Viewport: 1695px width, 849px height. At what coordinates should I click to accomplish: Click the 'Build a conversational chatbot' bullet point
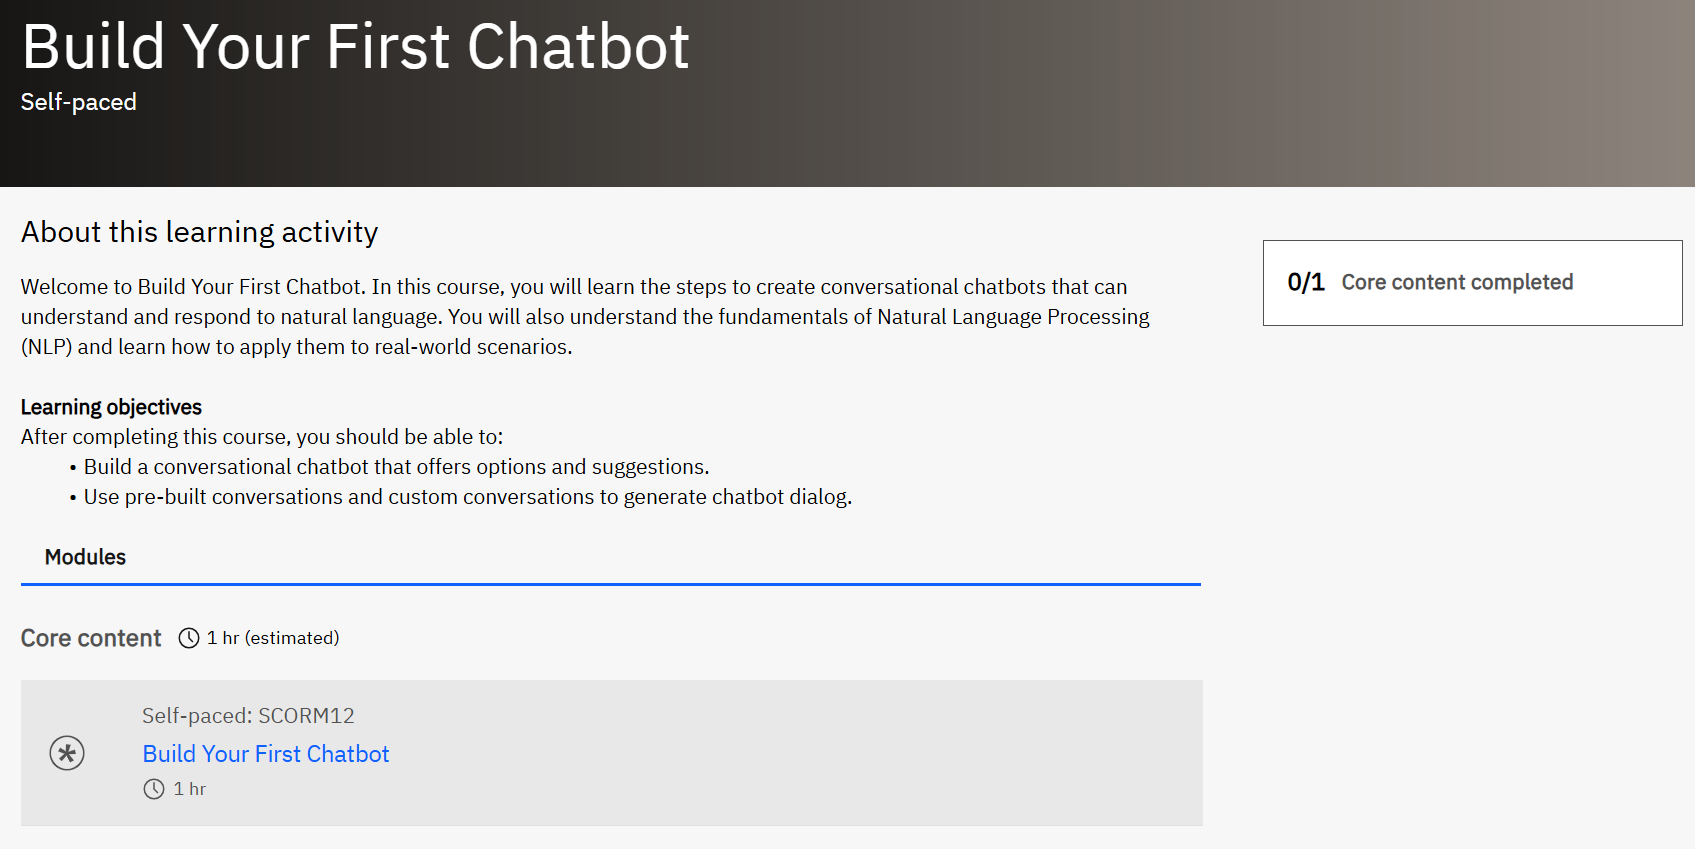pos(396,467)
